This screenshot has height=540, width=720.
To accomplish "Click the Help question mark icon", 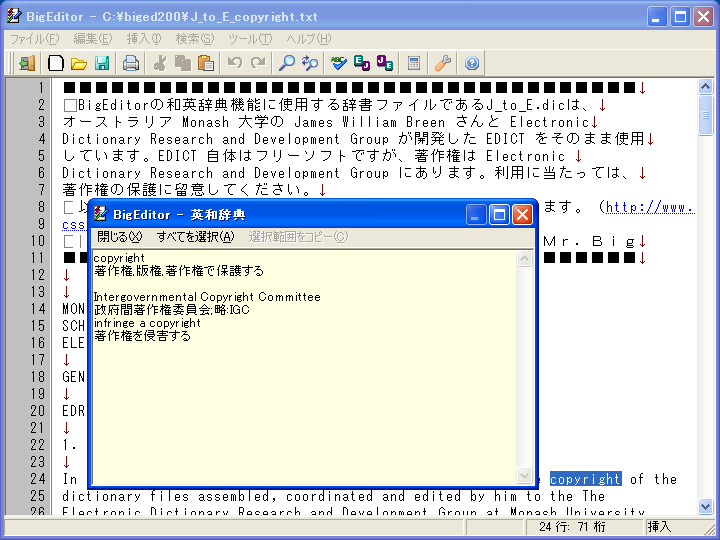I will click(472, 63).
